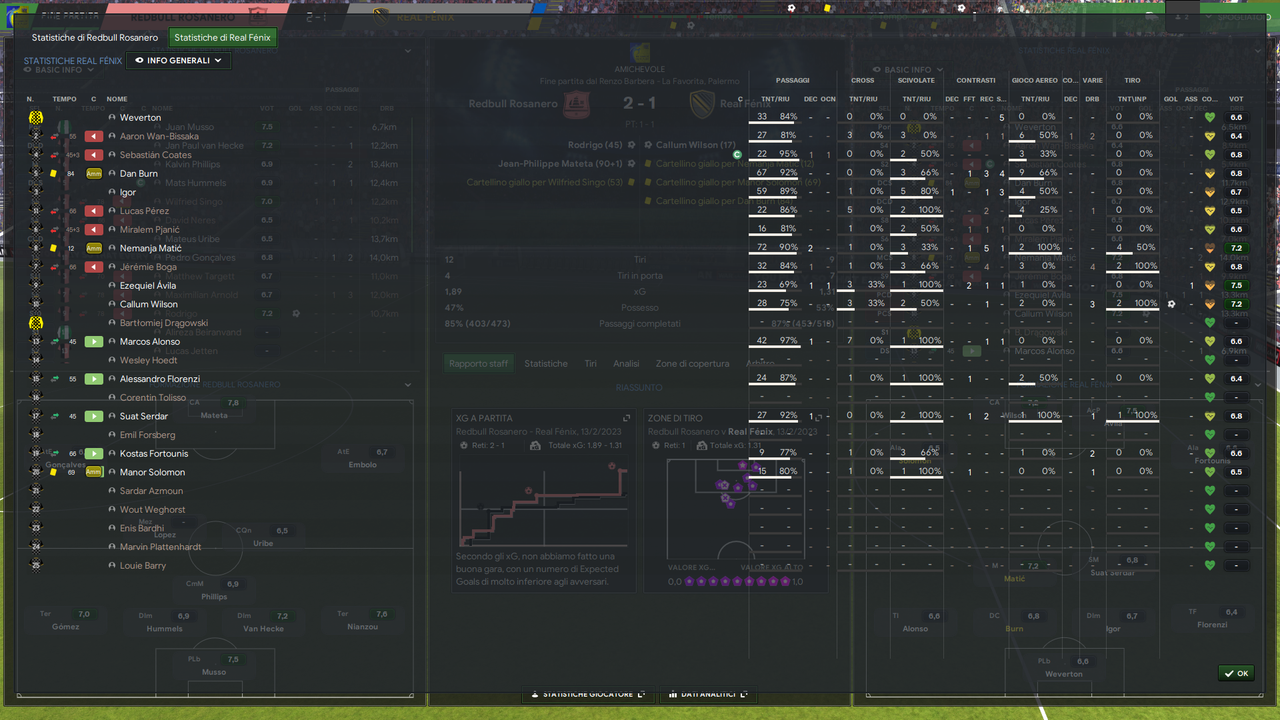Click the goal ball icon in Callum Wilson's row
This screenshot has height=720, width=1280.
click(1170, 304)
